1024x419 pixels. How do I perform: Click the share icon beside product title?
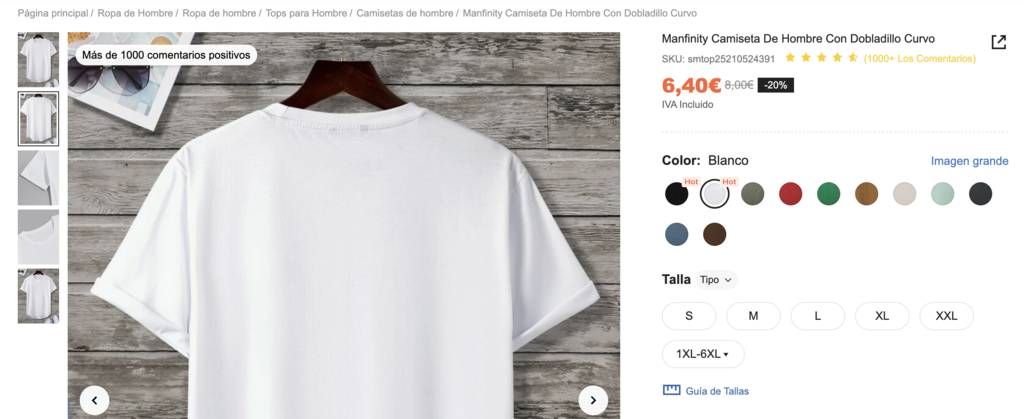(998, 42)
